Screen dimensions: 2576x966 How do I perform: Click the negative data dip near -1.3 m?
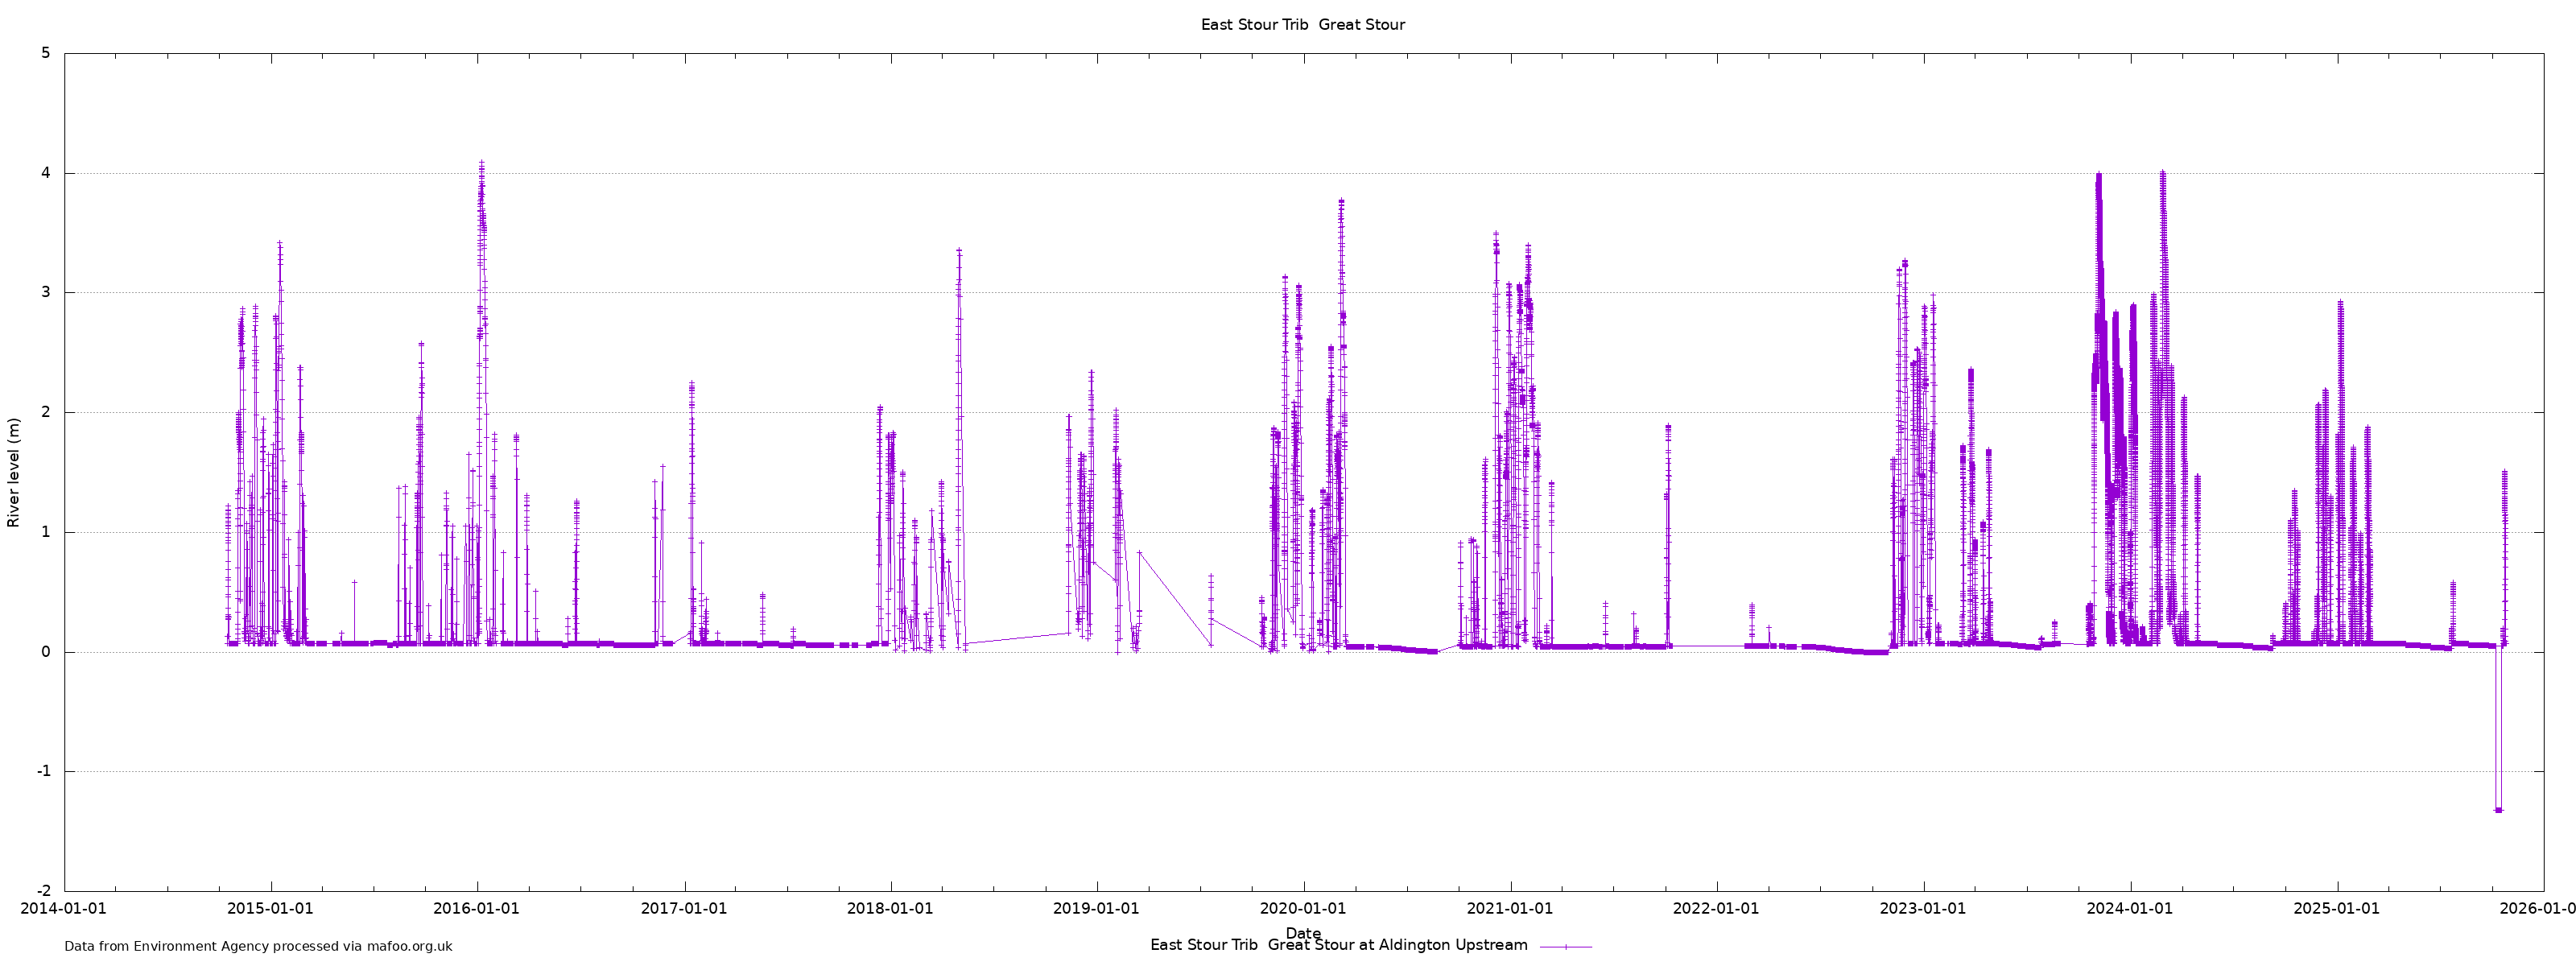tap(2498, 809)
